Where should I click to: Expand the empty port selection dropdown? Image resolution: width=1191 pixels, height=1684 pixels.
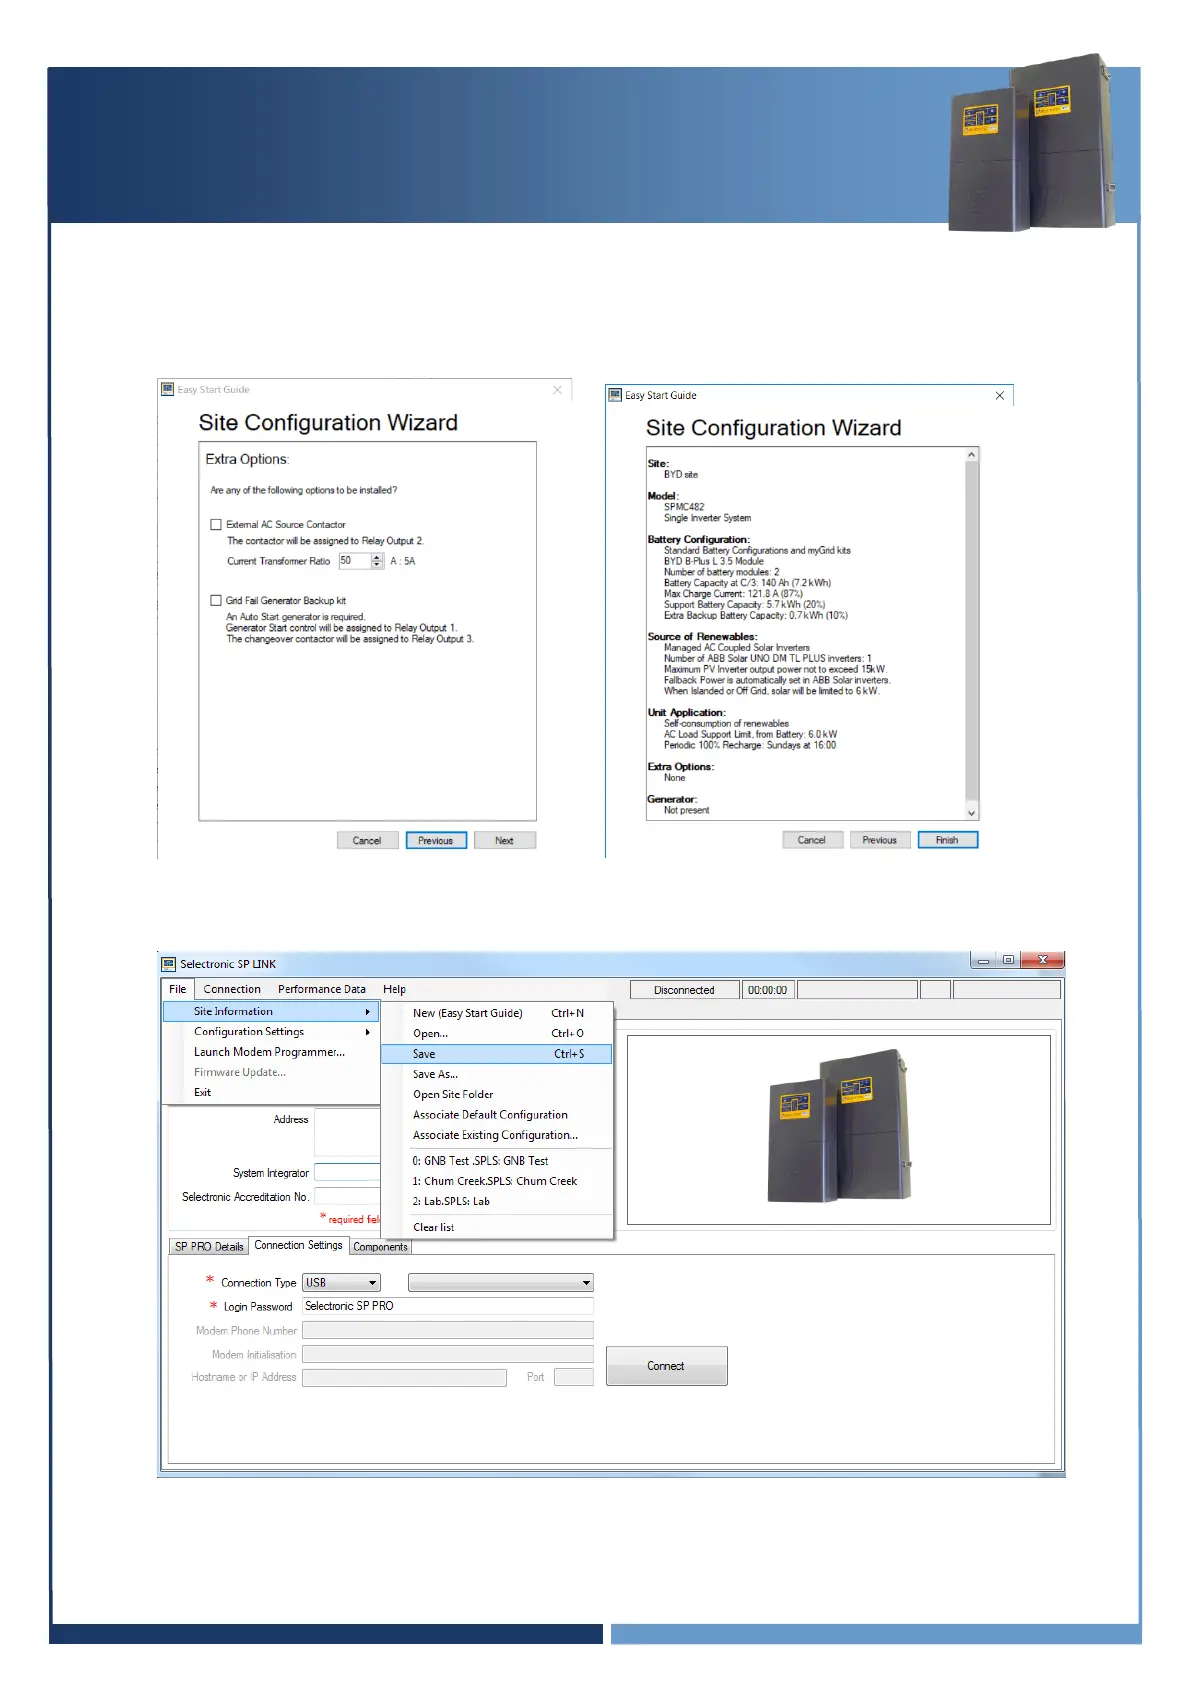[501, 1282]
